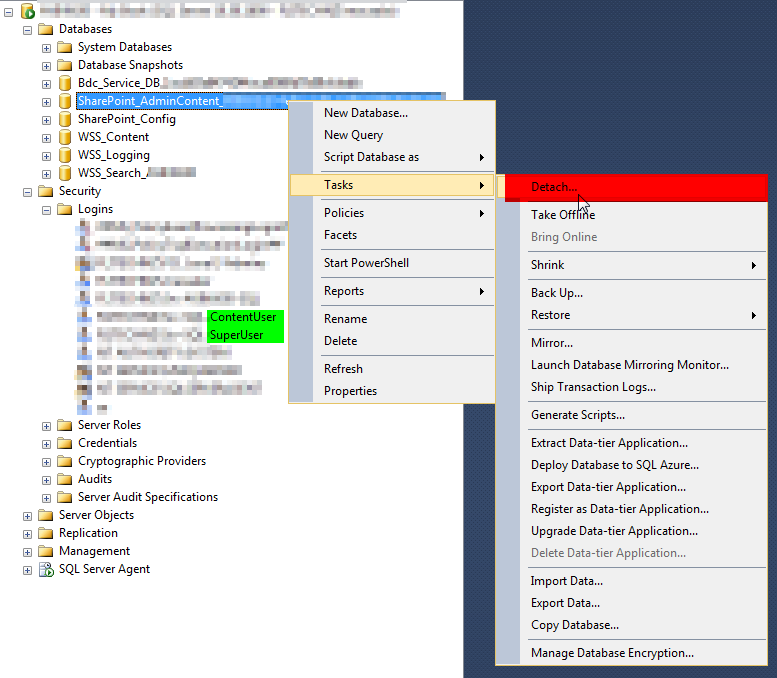Choose Delete in context menu

tap(392, 341)
